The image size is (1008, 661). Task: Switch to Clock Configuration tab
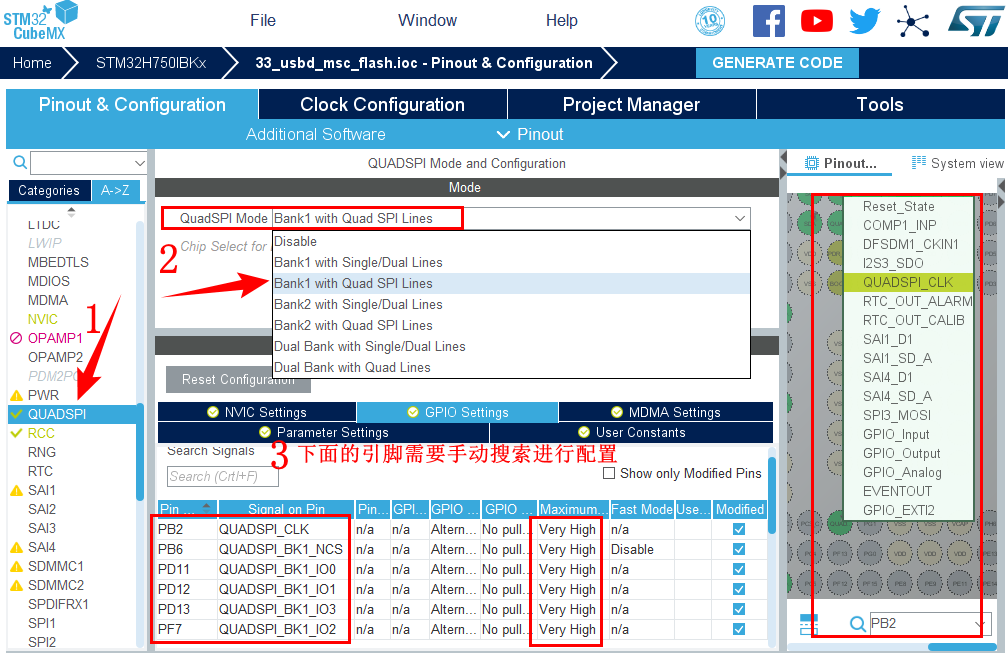pos(382,105)
